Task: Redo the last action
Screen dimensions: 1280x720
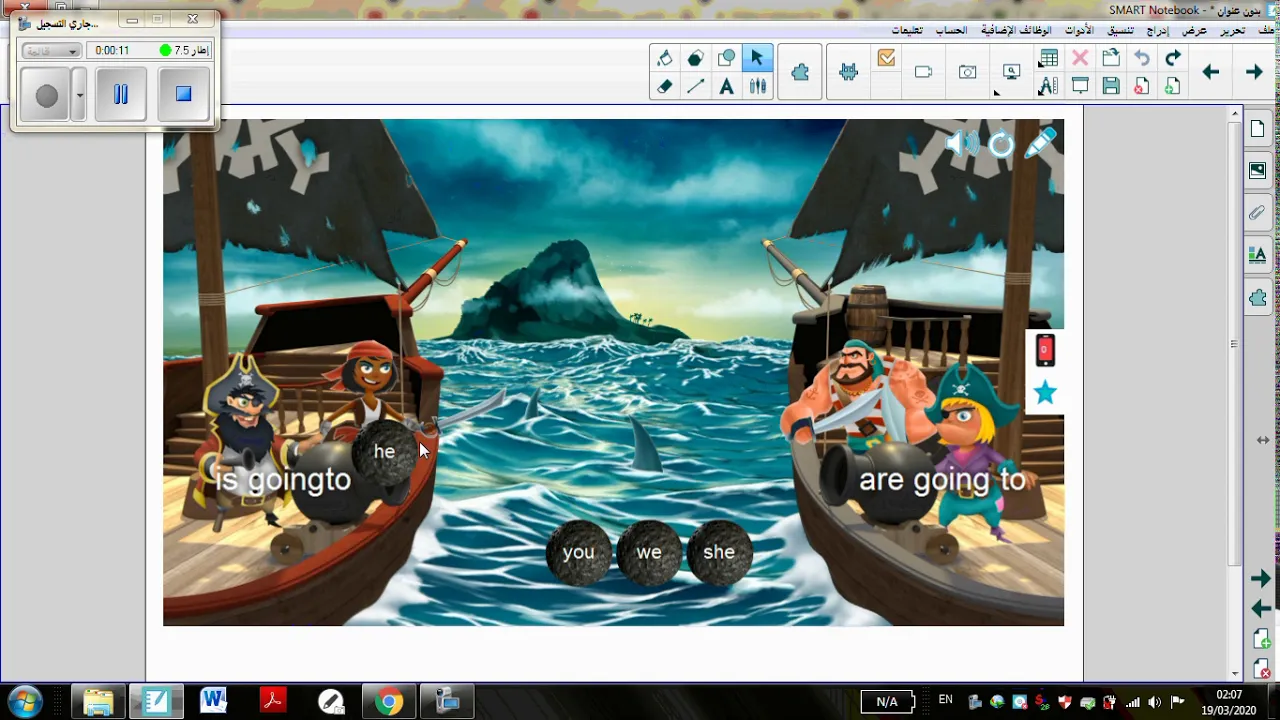Action: [1173, 58]
